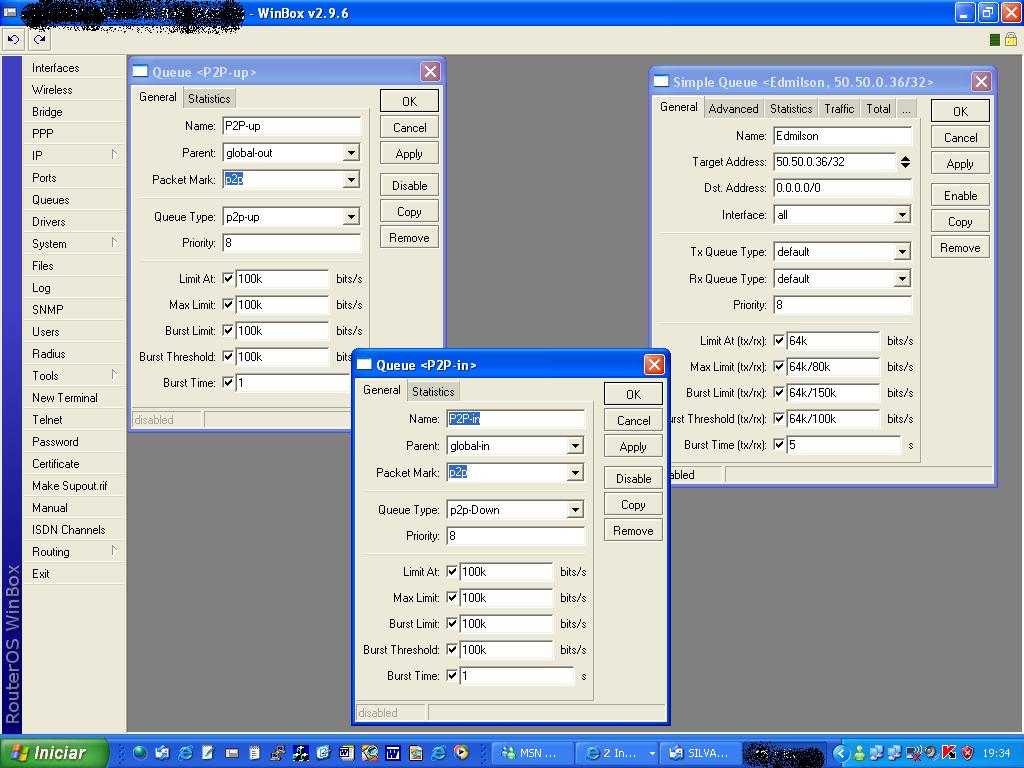
Task: Toggle Max Limit checkbox in P2P-up queue
Action: coord(227,305)
